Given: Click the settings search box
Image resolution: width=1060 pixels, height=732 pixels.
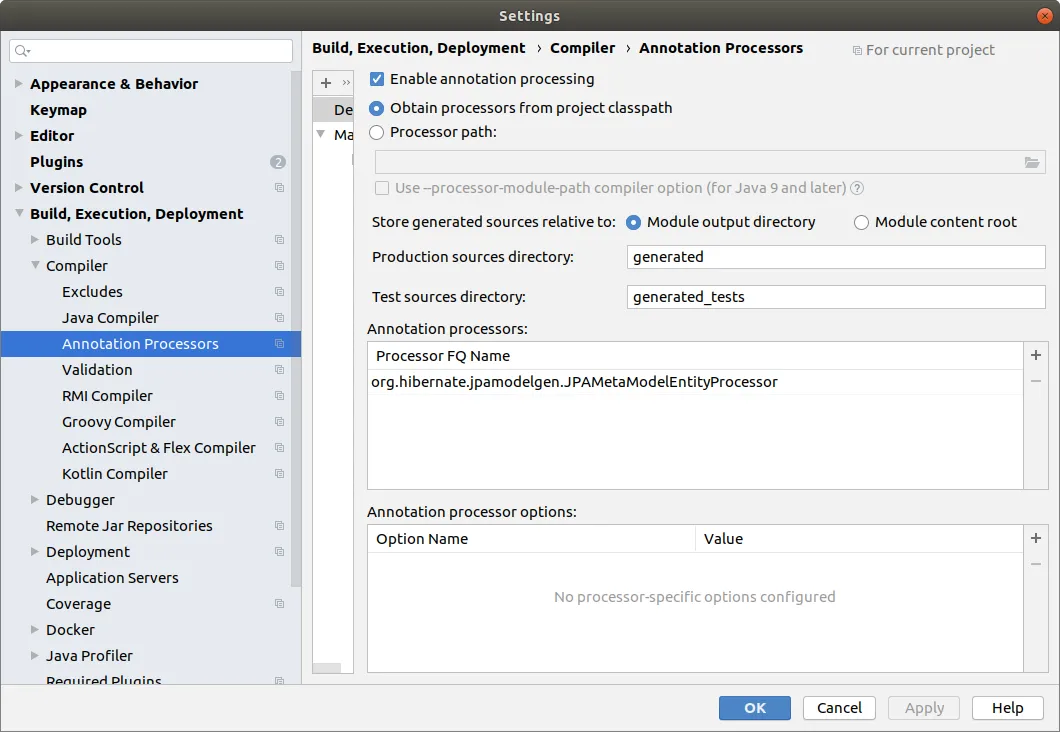Looking at the screenshot, I should tap(150, 50).
